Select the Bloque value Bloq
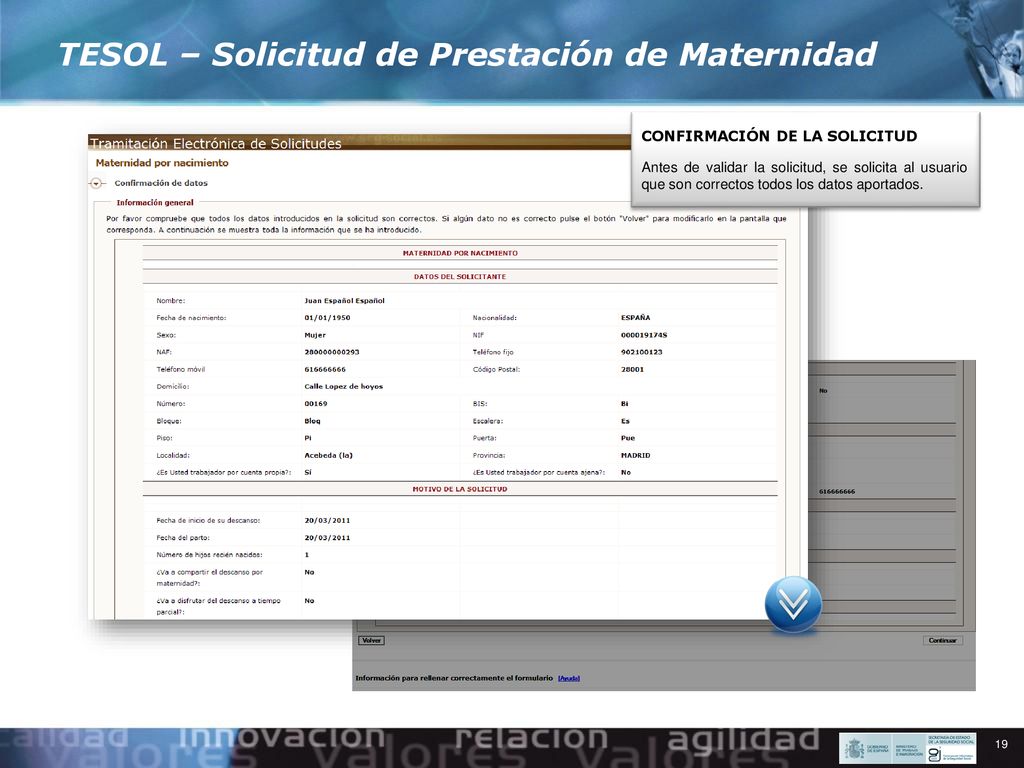Screen dimensions: 1024x768 click(312, 421)
